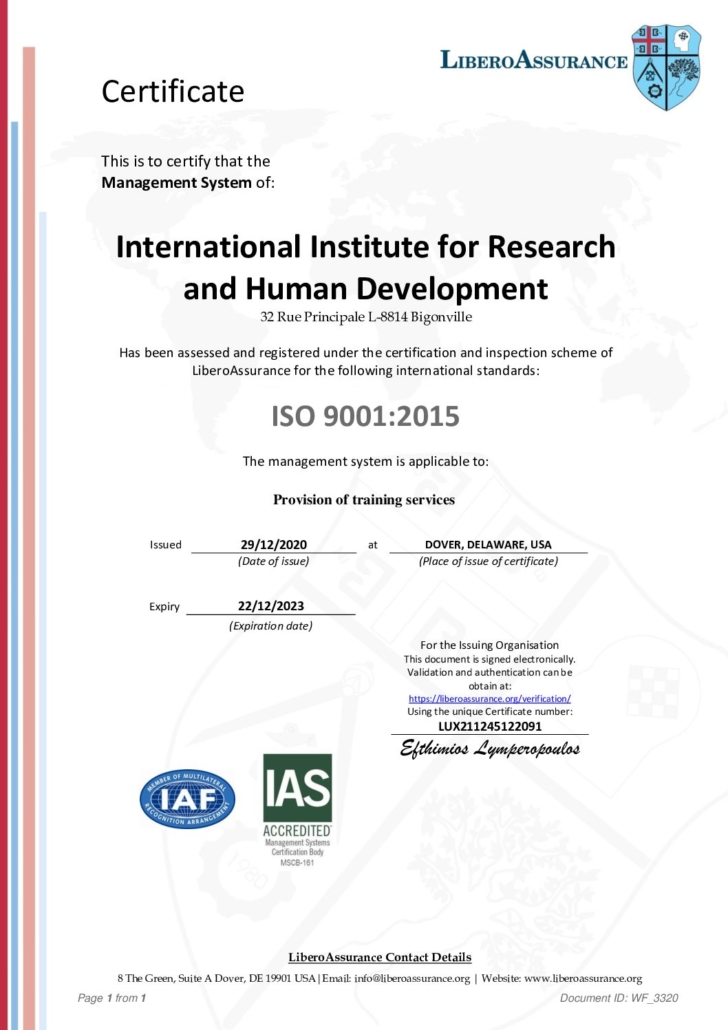Click the MSCB-161 accreditation number

297,862
